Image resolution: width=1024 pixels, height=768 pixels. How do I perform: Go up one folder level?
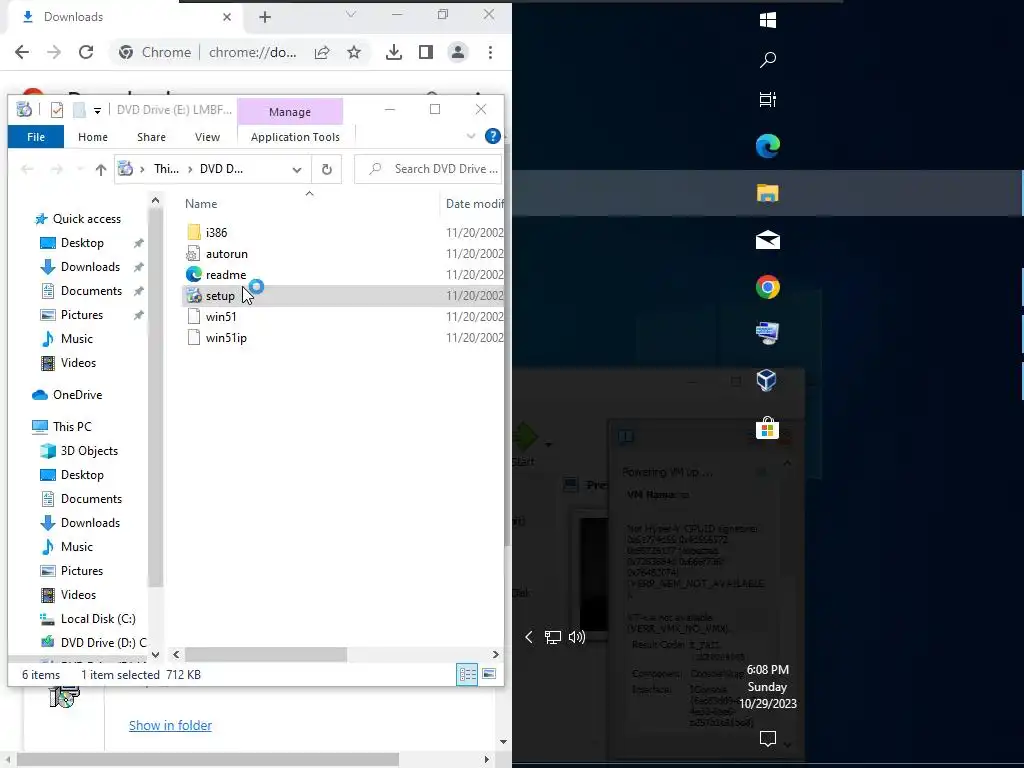(x=101, y=170)
